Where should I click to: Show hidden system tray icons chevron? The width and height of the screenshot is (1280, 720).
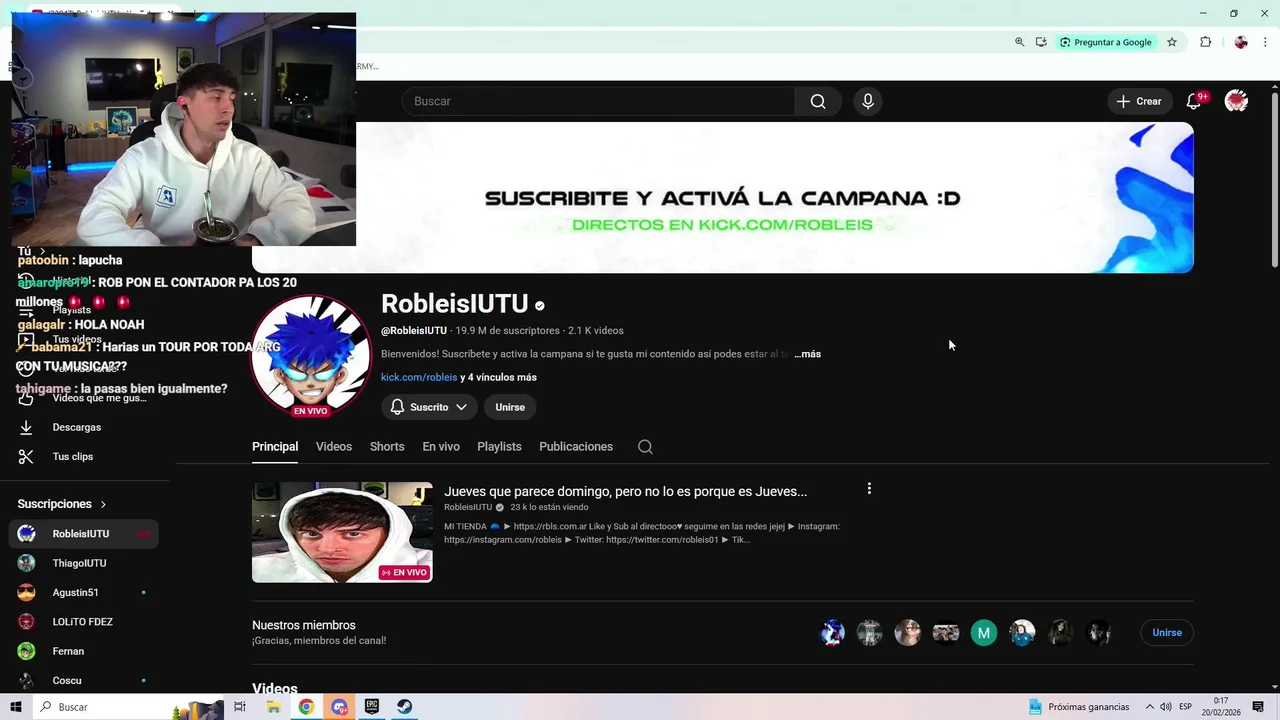pyautogui.click(x=1150, y=707)
